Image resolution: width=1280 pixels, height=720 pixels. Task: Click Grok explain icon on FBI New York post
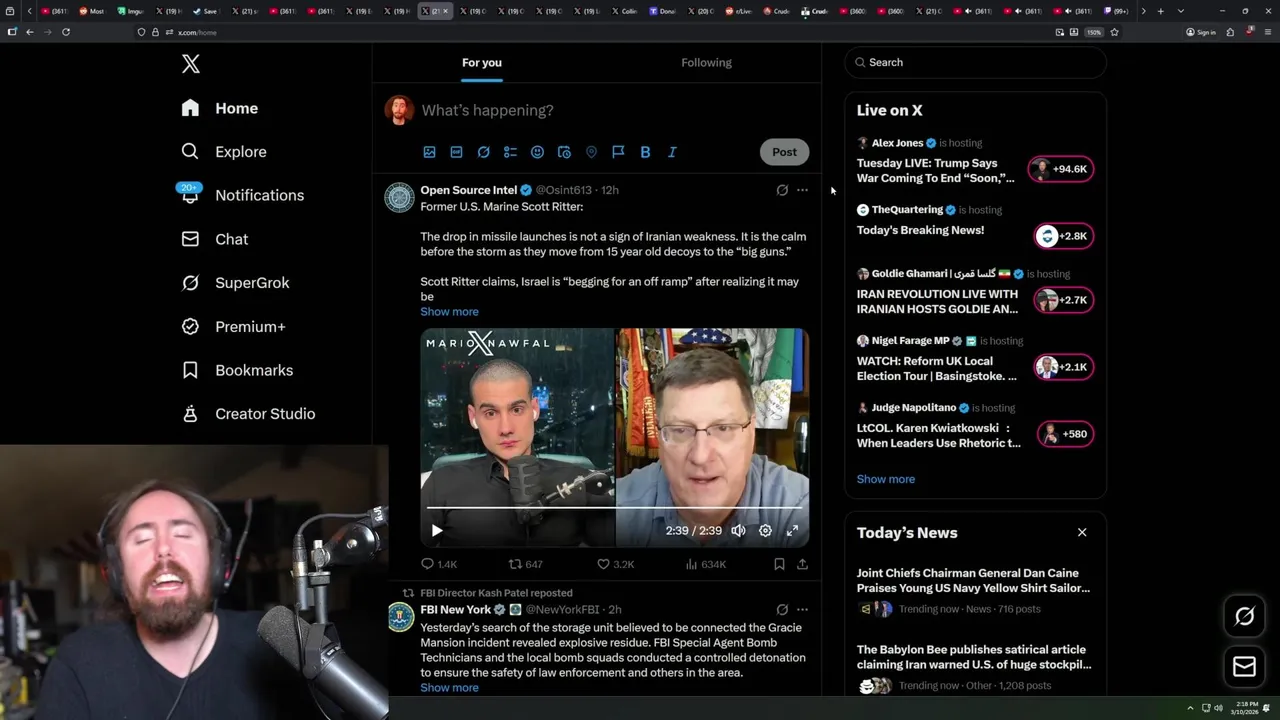(782, 609)
